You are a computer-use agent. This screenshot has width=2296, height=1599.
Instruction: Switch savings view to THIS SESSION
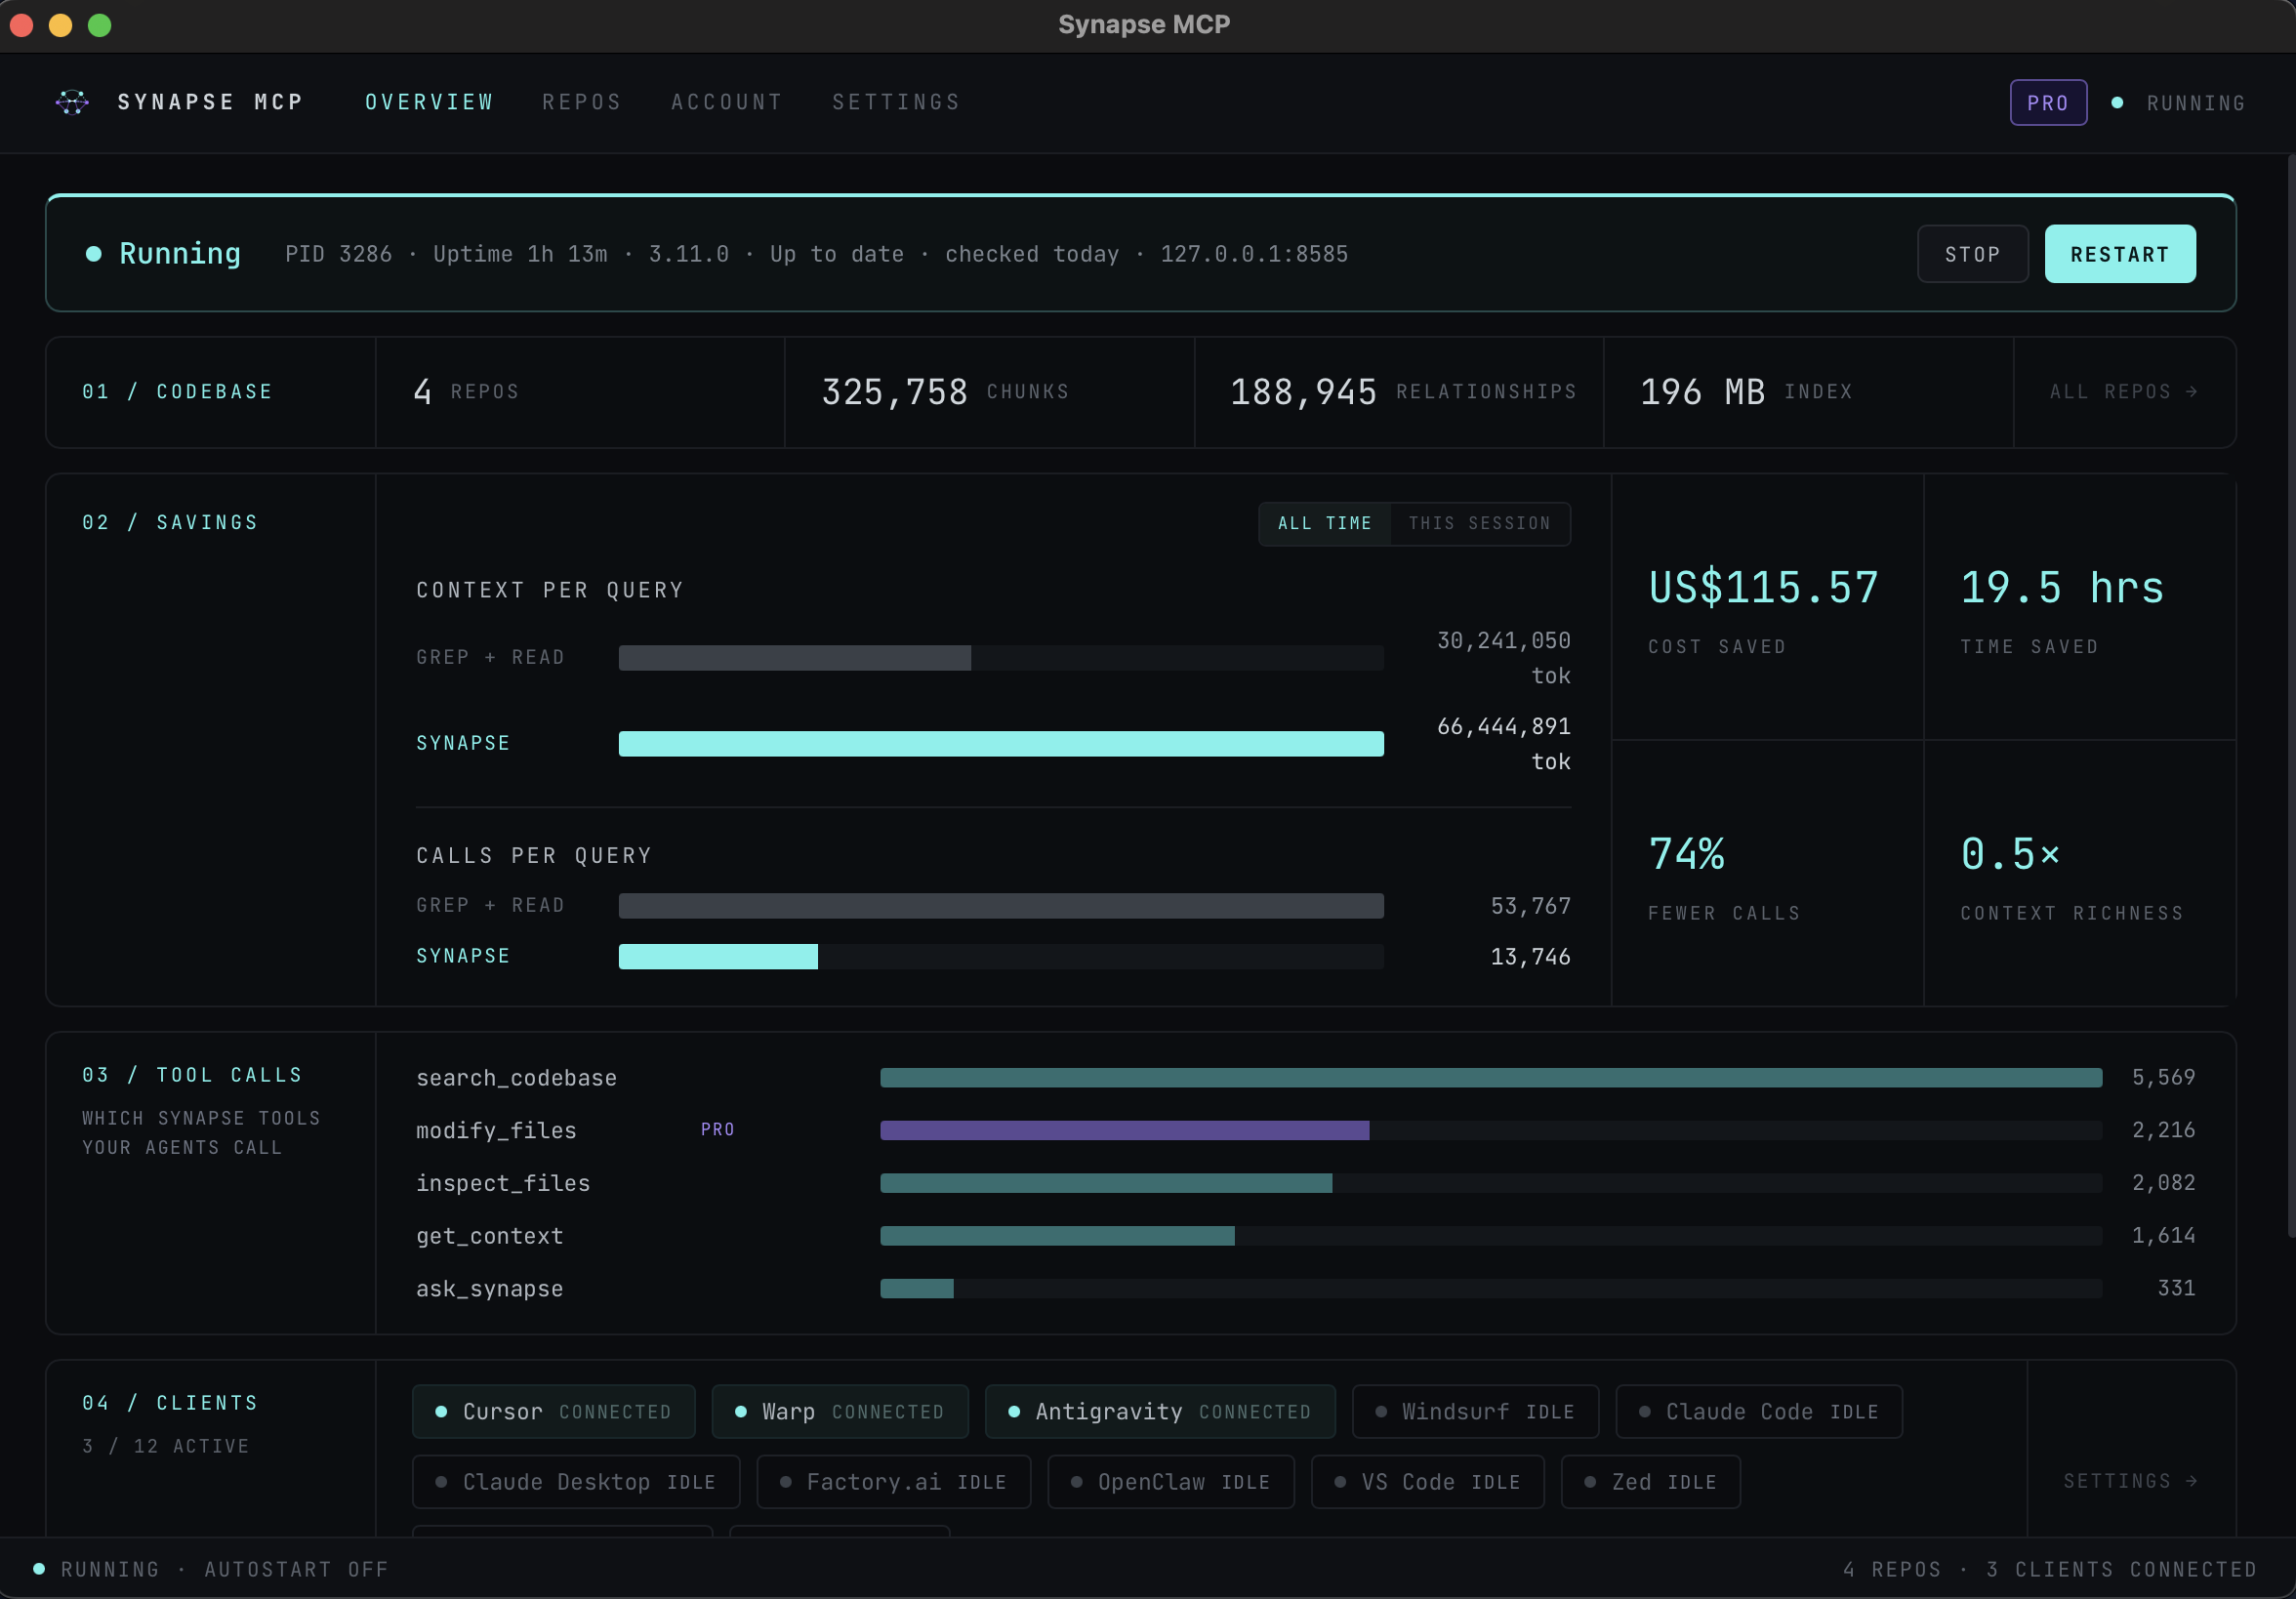click(1479, 523)
